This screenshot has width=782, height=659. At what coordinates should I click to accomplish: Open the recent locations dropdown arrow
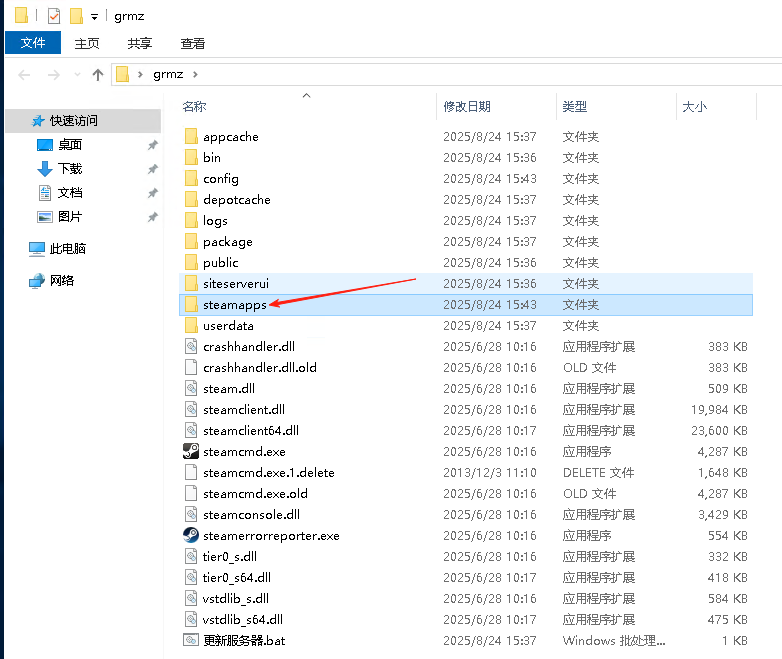[77, 75]
